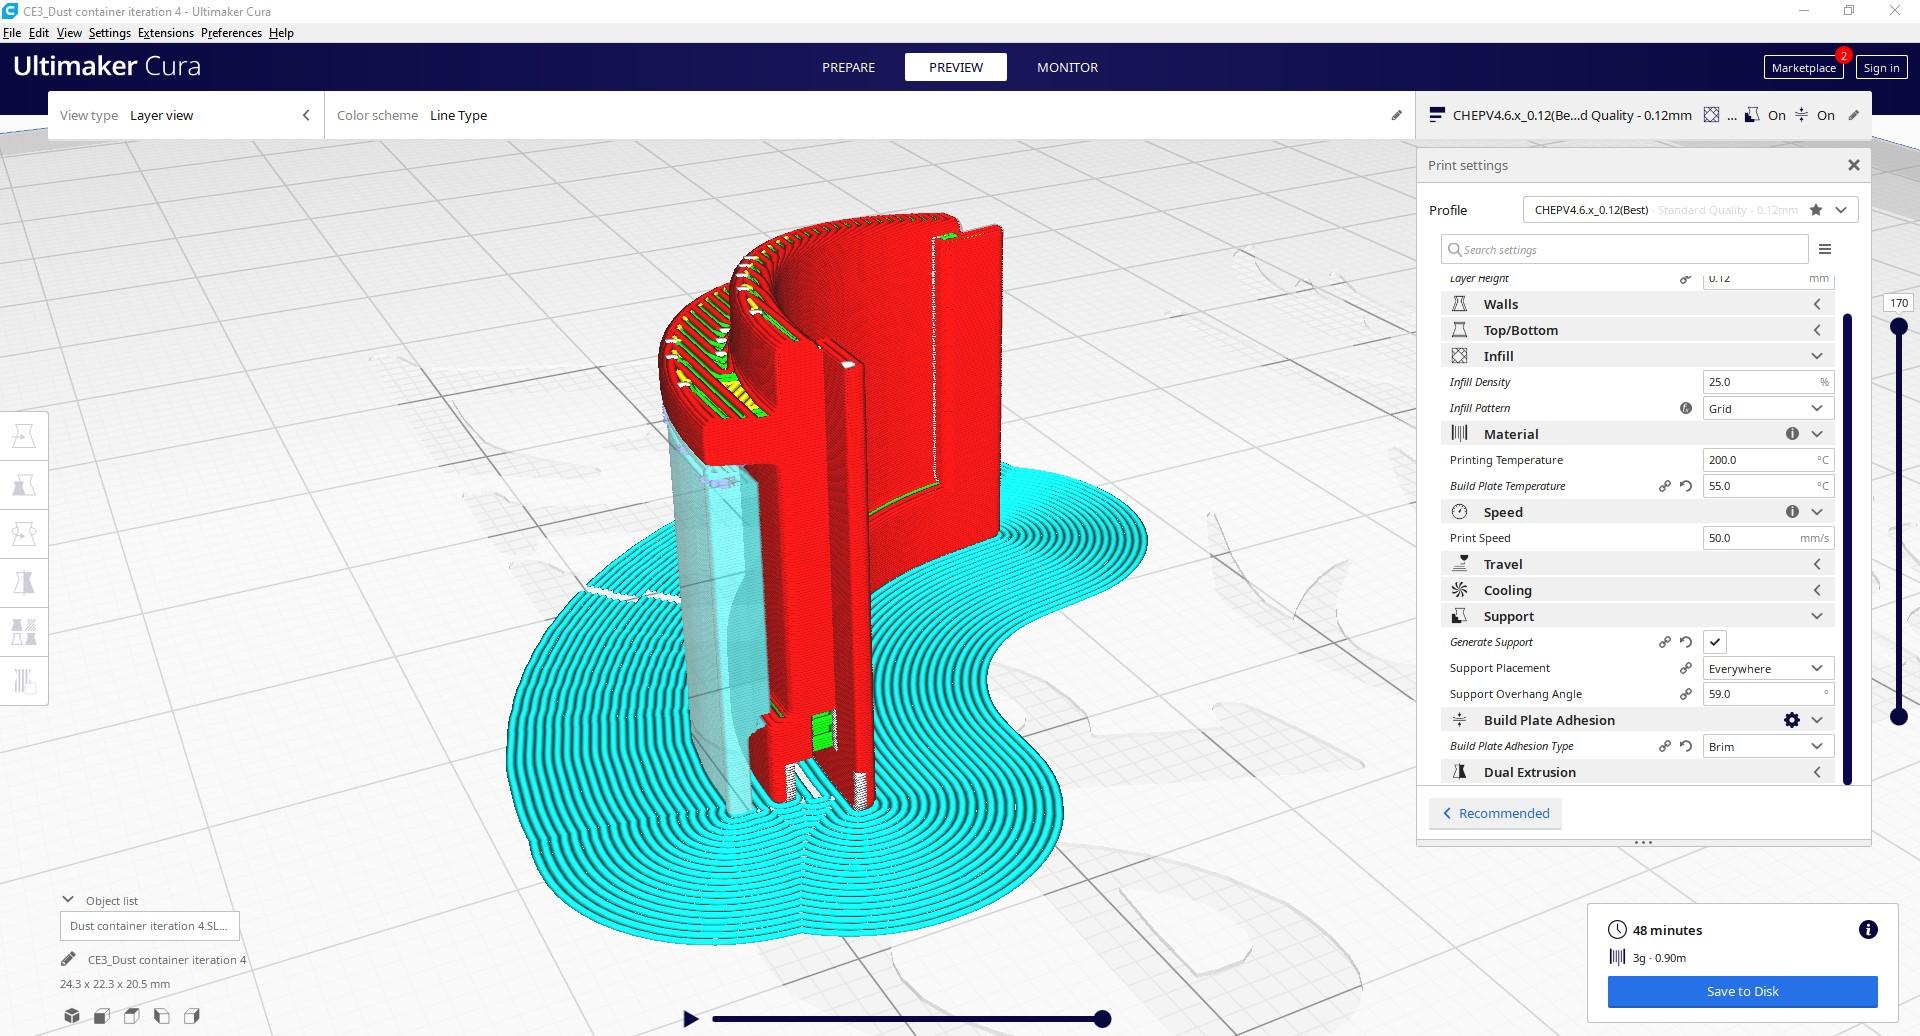Click the star icon in the Profile selector
The height and width of the screenshot is (1036, 1920).
pos(1816,210)
